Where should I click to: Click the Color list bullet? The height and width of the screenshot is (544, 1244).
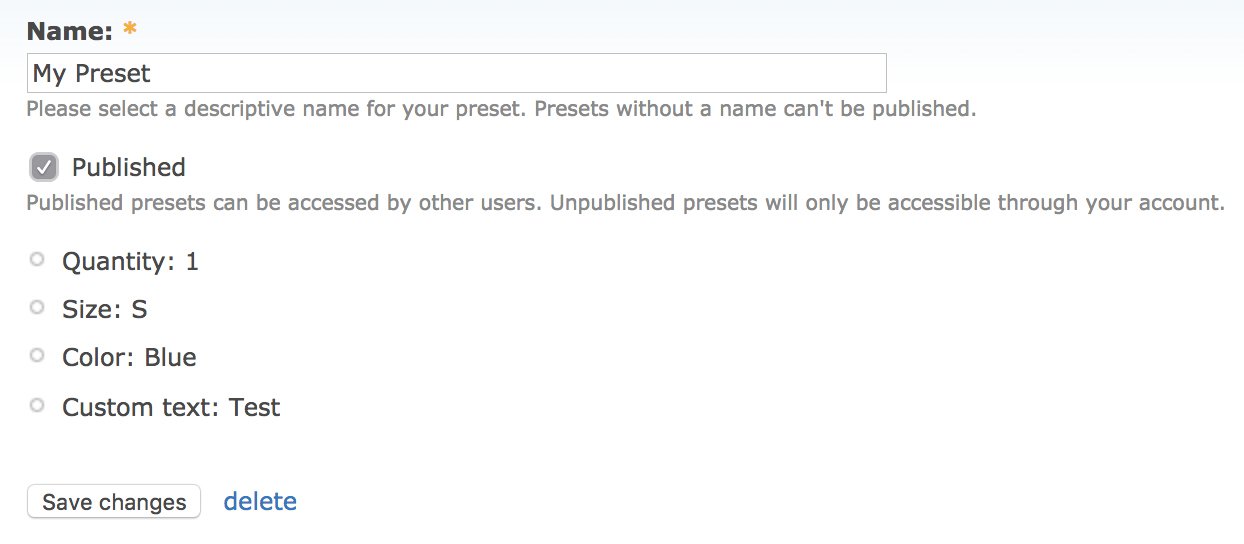tap(37, 356)
